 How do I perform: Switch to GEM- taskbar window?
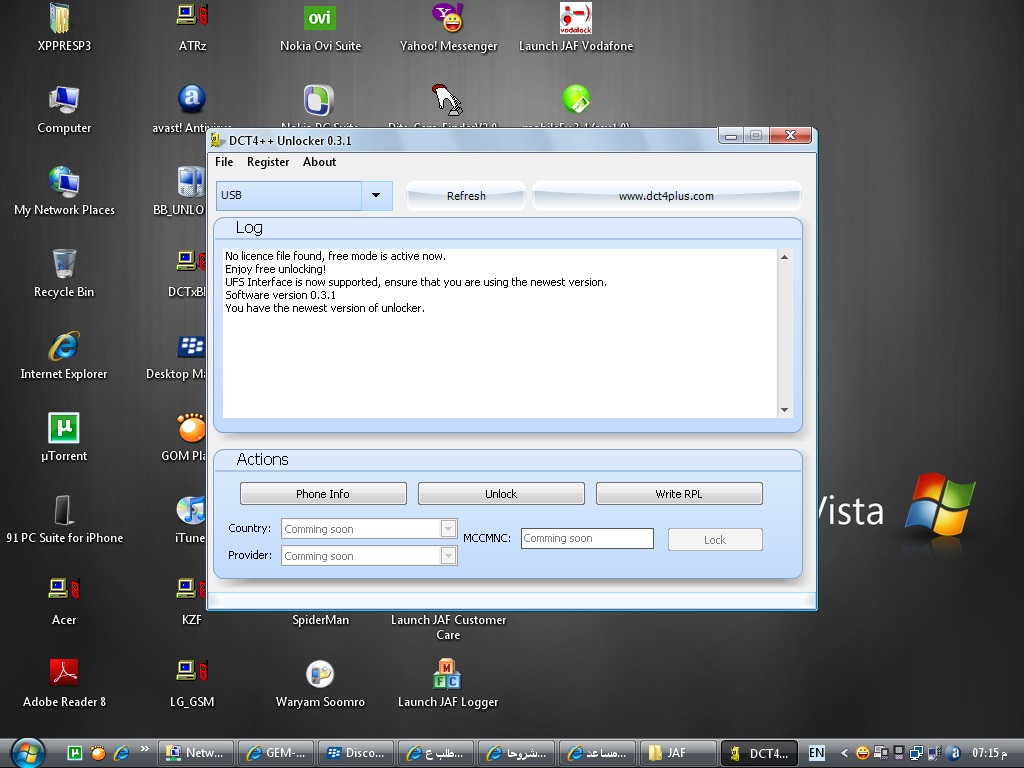(x=276, y=753)
